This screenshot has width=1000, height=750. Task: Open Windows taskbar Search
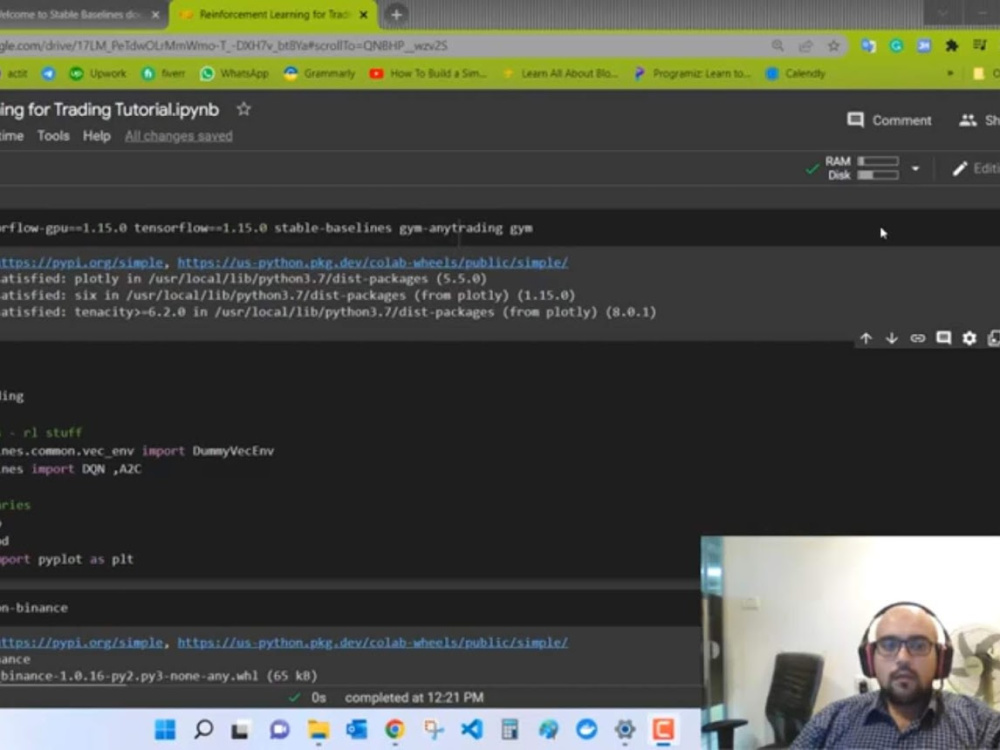(x=203, y=729)
